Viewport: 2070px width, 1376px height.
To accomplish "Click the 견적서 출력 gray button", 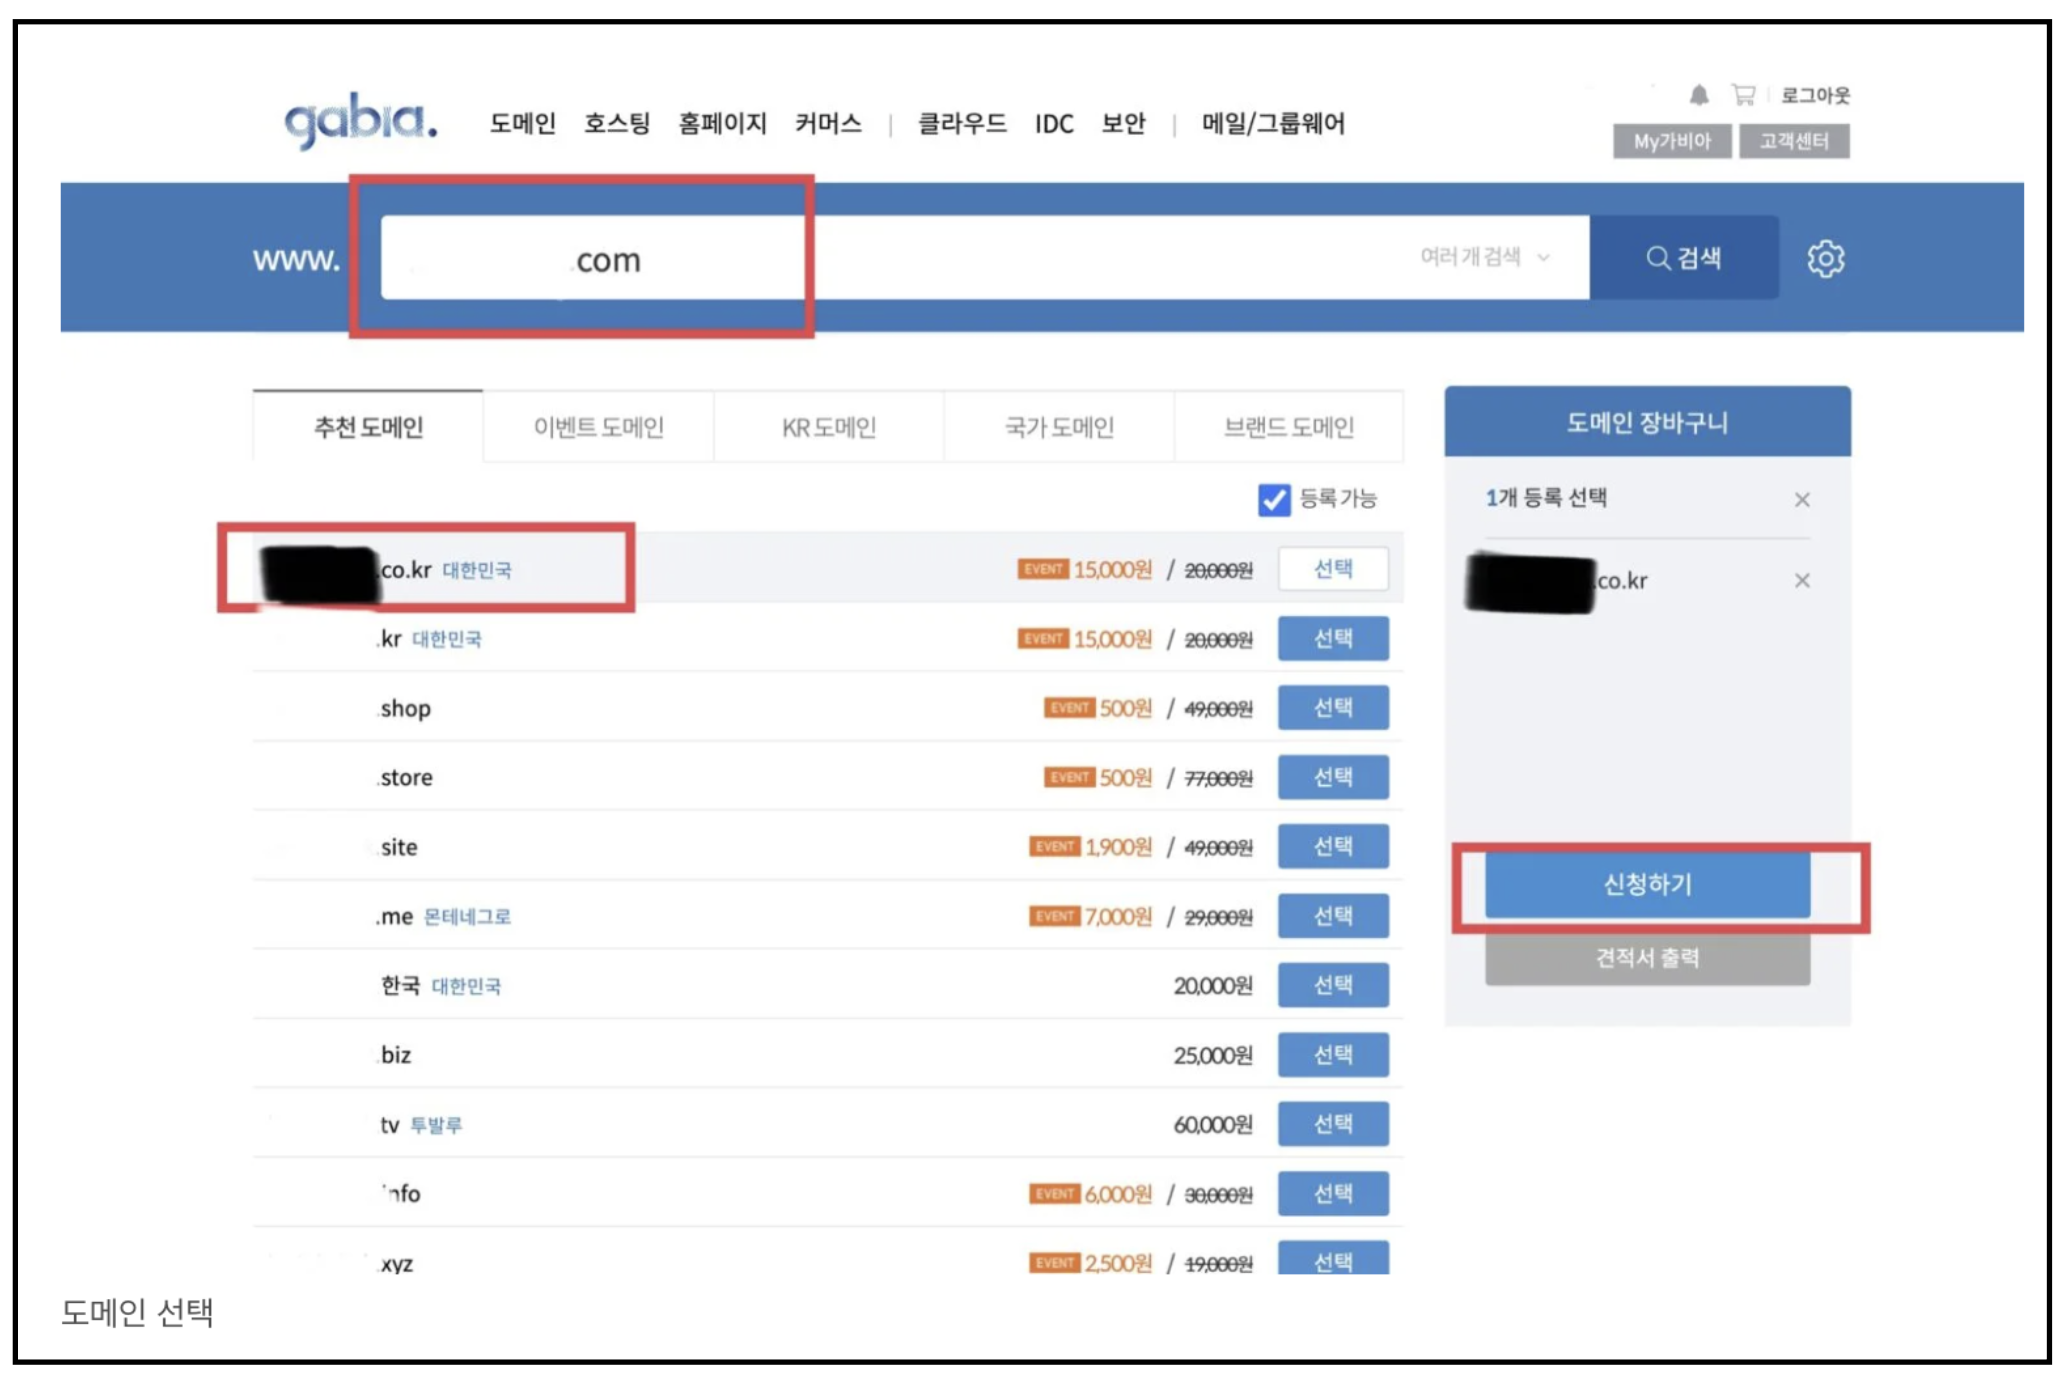I will tap(1646, 957).
